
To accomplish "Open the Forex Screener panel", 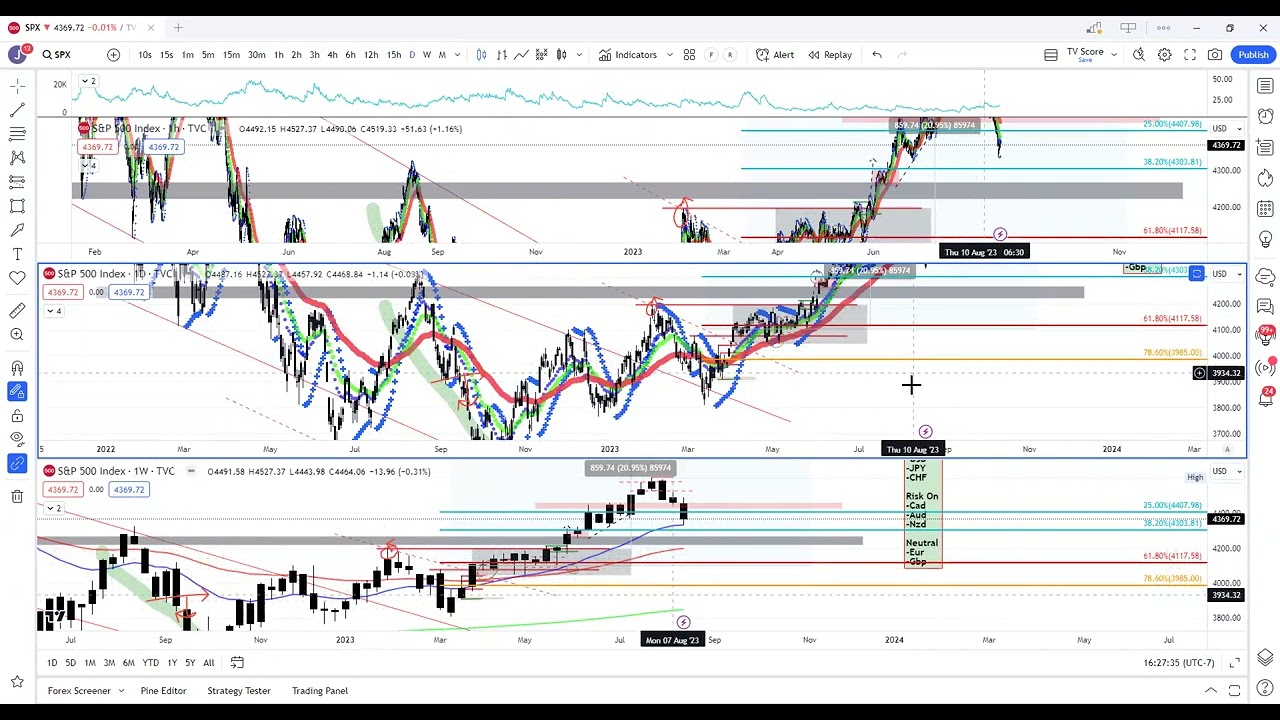I will pyautogui.click(x=79, y=691).
